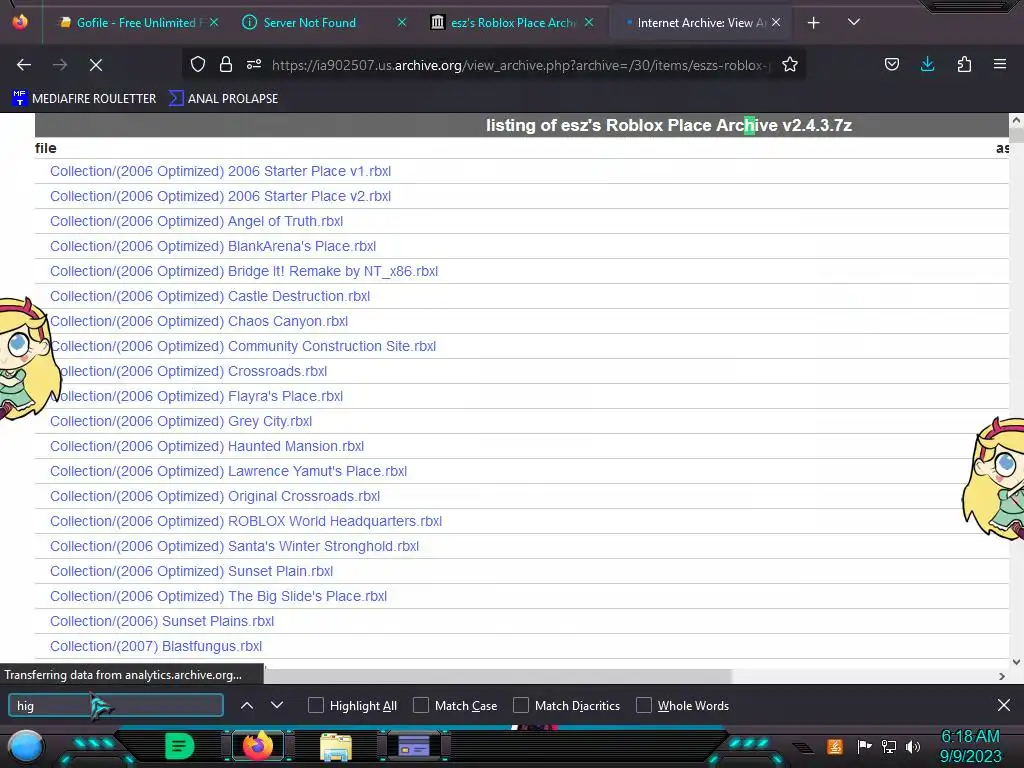The height and width of the screenshot is (768, 1024).
Task: Stop loading the page with the X button
Action: (95, 65)
